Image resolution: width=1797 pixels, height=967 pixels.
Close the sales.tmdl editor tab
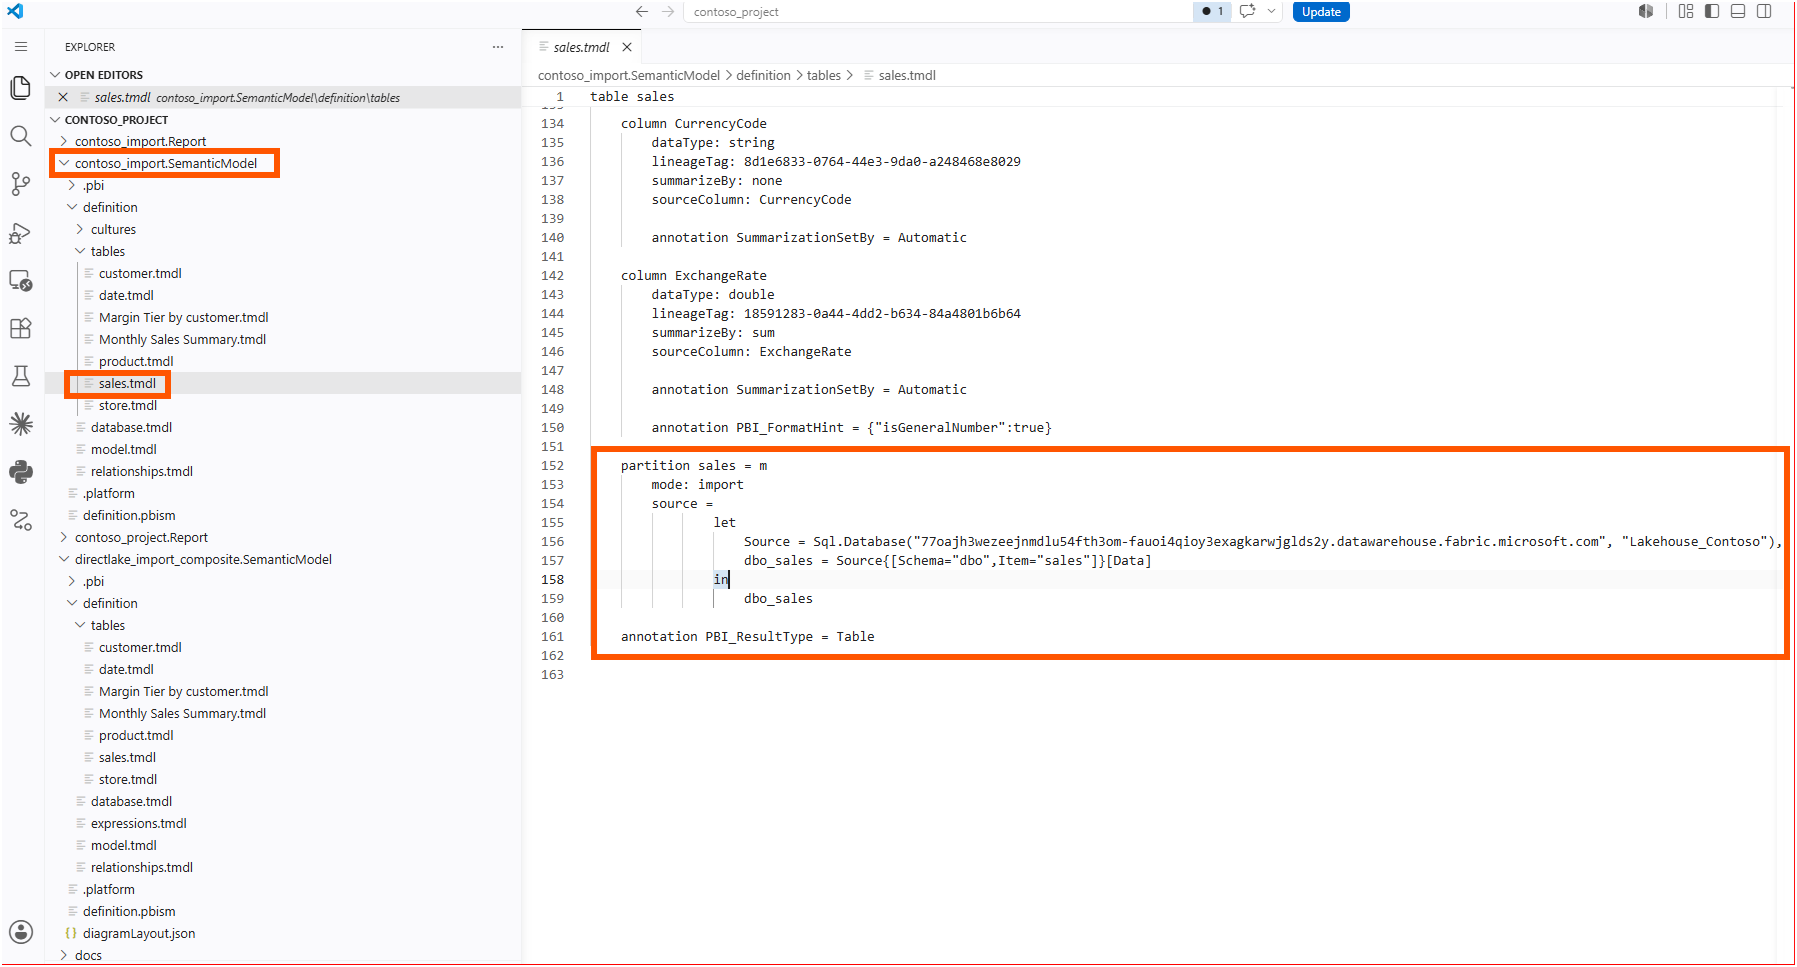(x=627, y=47)
